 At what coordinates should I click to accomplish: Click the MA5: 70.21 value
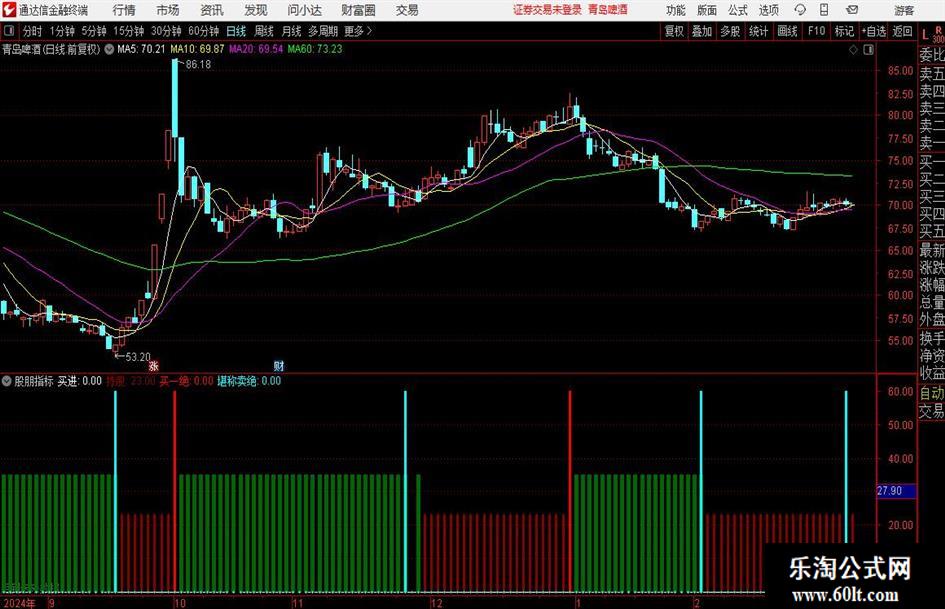click(x=140, y=49)
